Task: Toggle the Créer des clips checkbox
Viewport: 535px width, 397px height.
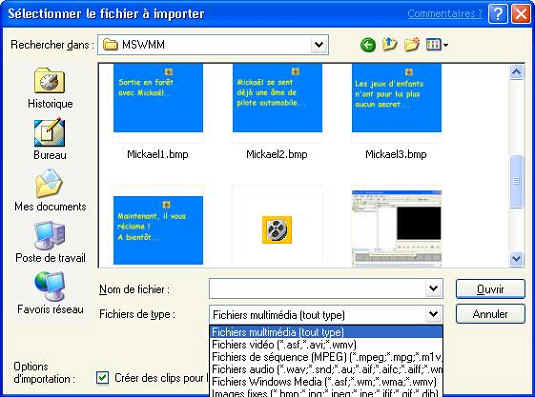Action: pyautogui.click(x=103, y=378)
